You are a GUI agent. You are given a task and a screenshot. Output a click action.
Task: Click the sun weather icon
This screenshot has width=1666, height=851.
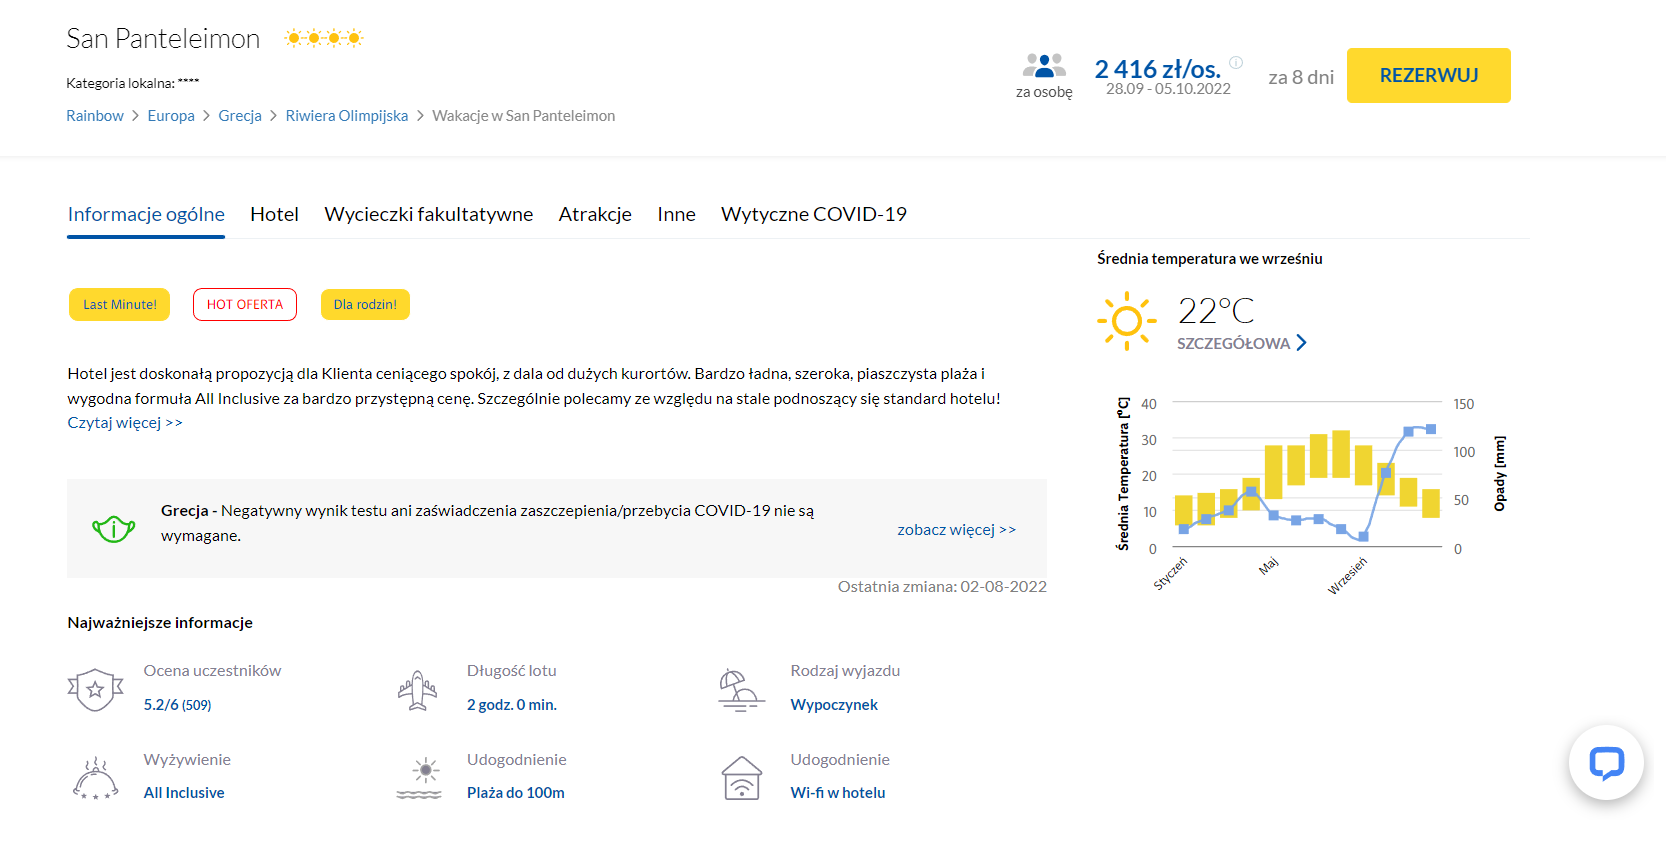pyautogui.click(x=1127, y=321)
